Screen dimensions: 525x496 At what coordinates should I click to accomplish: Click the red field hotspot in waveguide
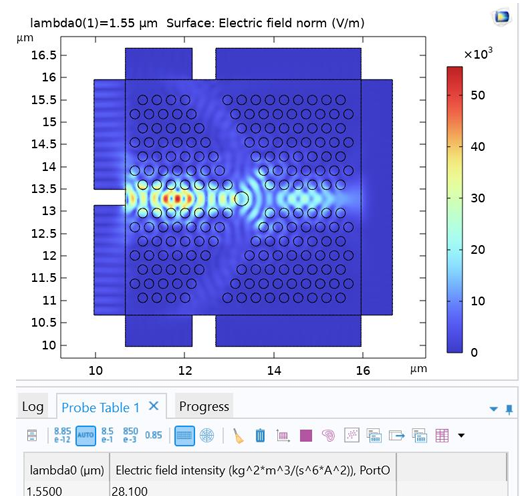coord(177,199)
